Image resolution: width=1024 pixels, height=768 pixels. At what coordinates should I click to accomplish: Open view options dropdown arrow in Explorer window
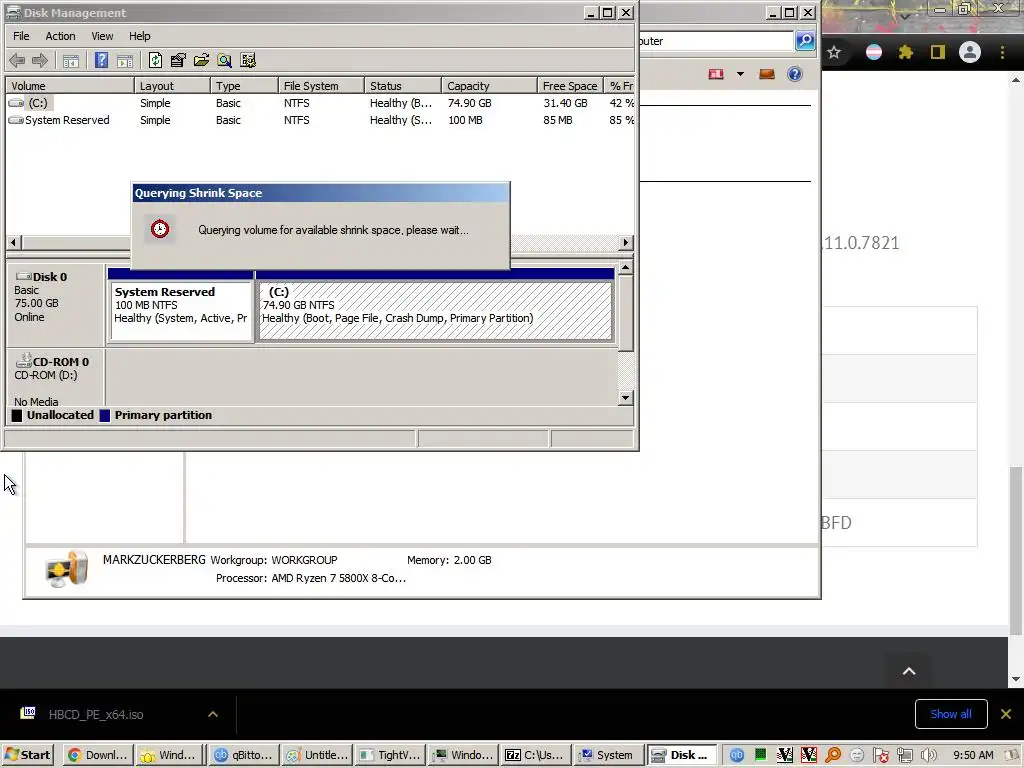[x=741, y=74]
